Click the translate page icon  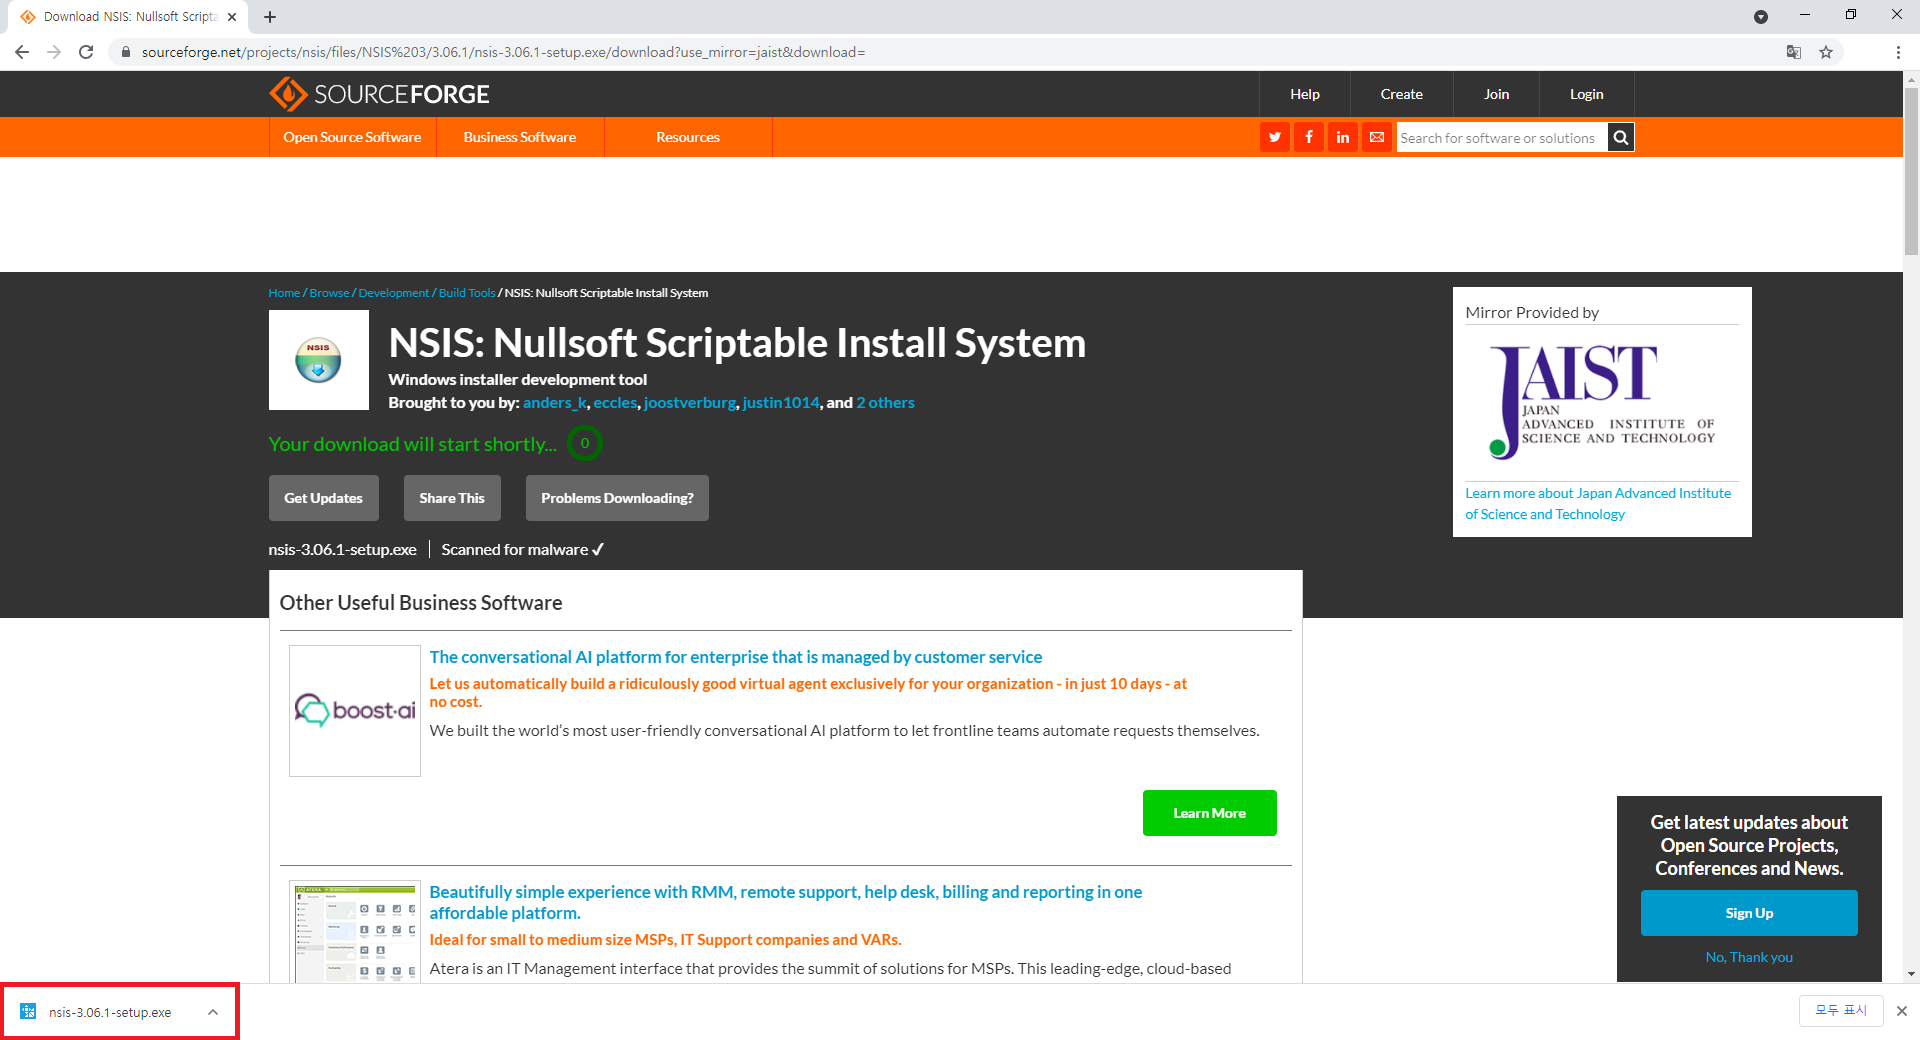point(1794,52)
